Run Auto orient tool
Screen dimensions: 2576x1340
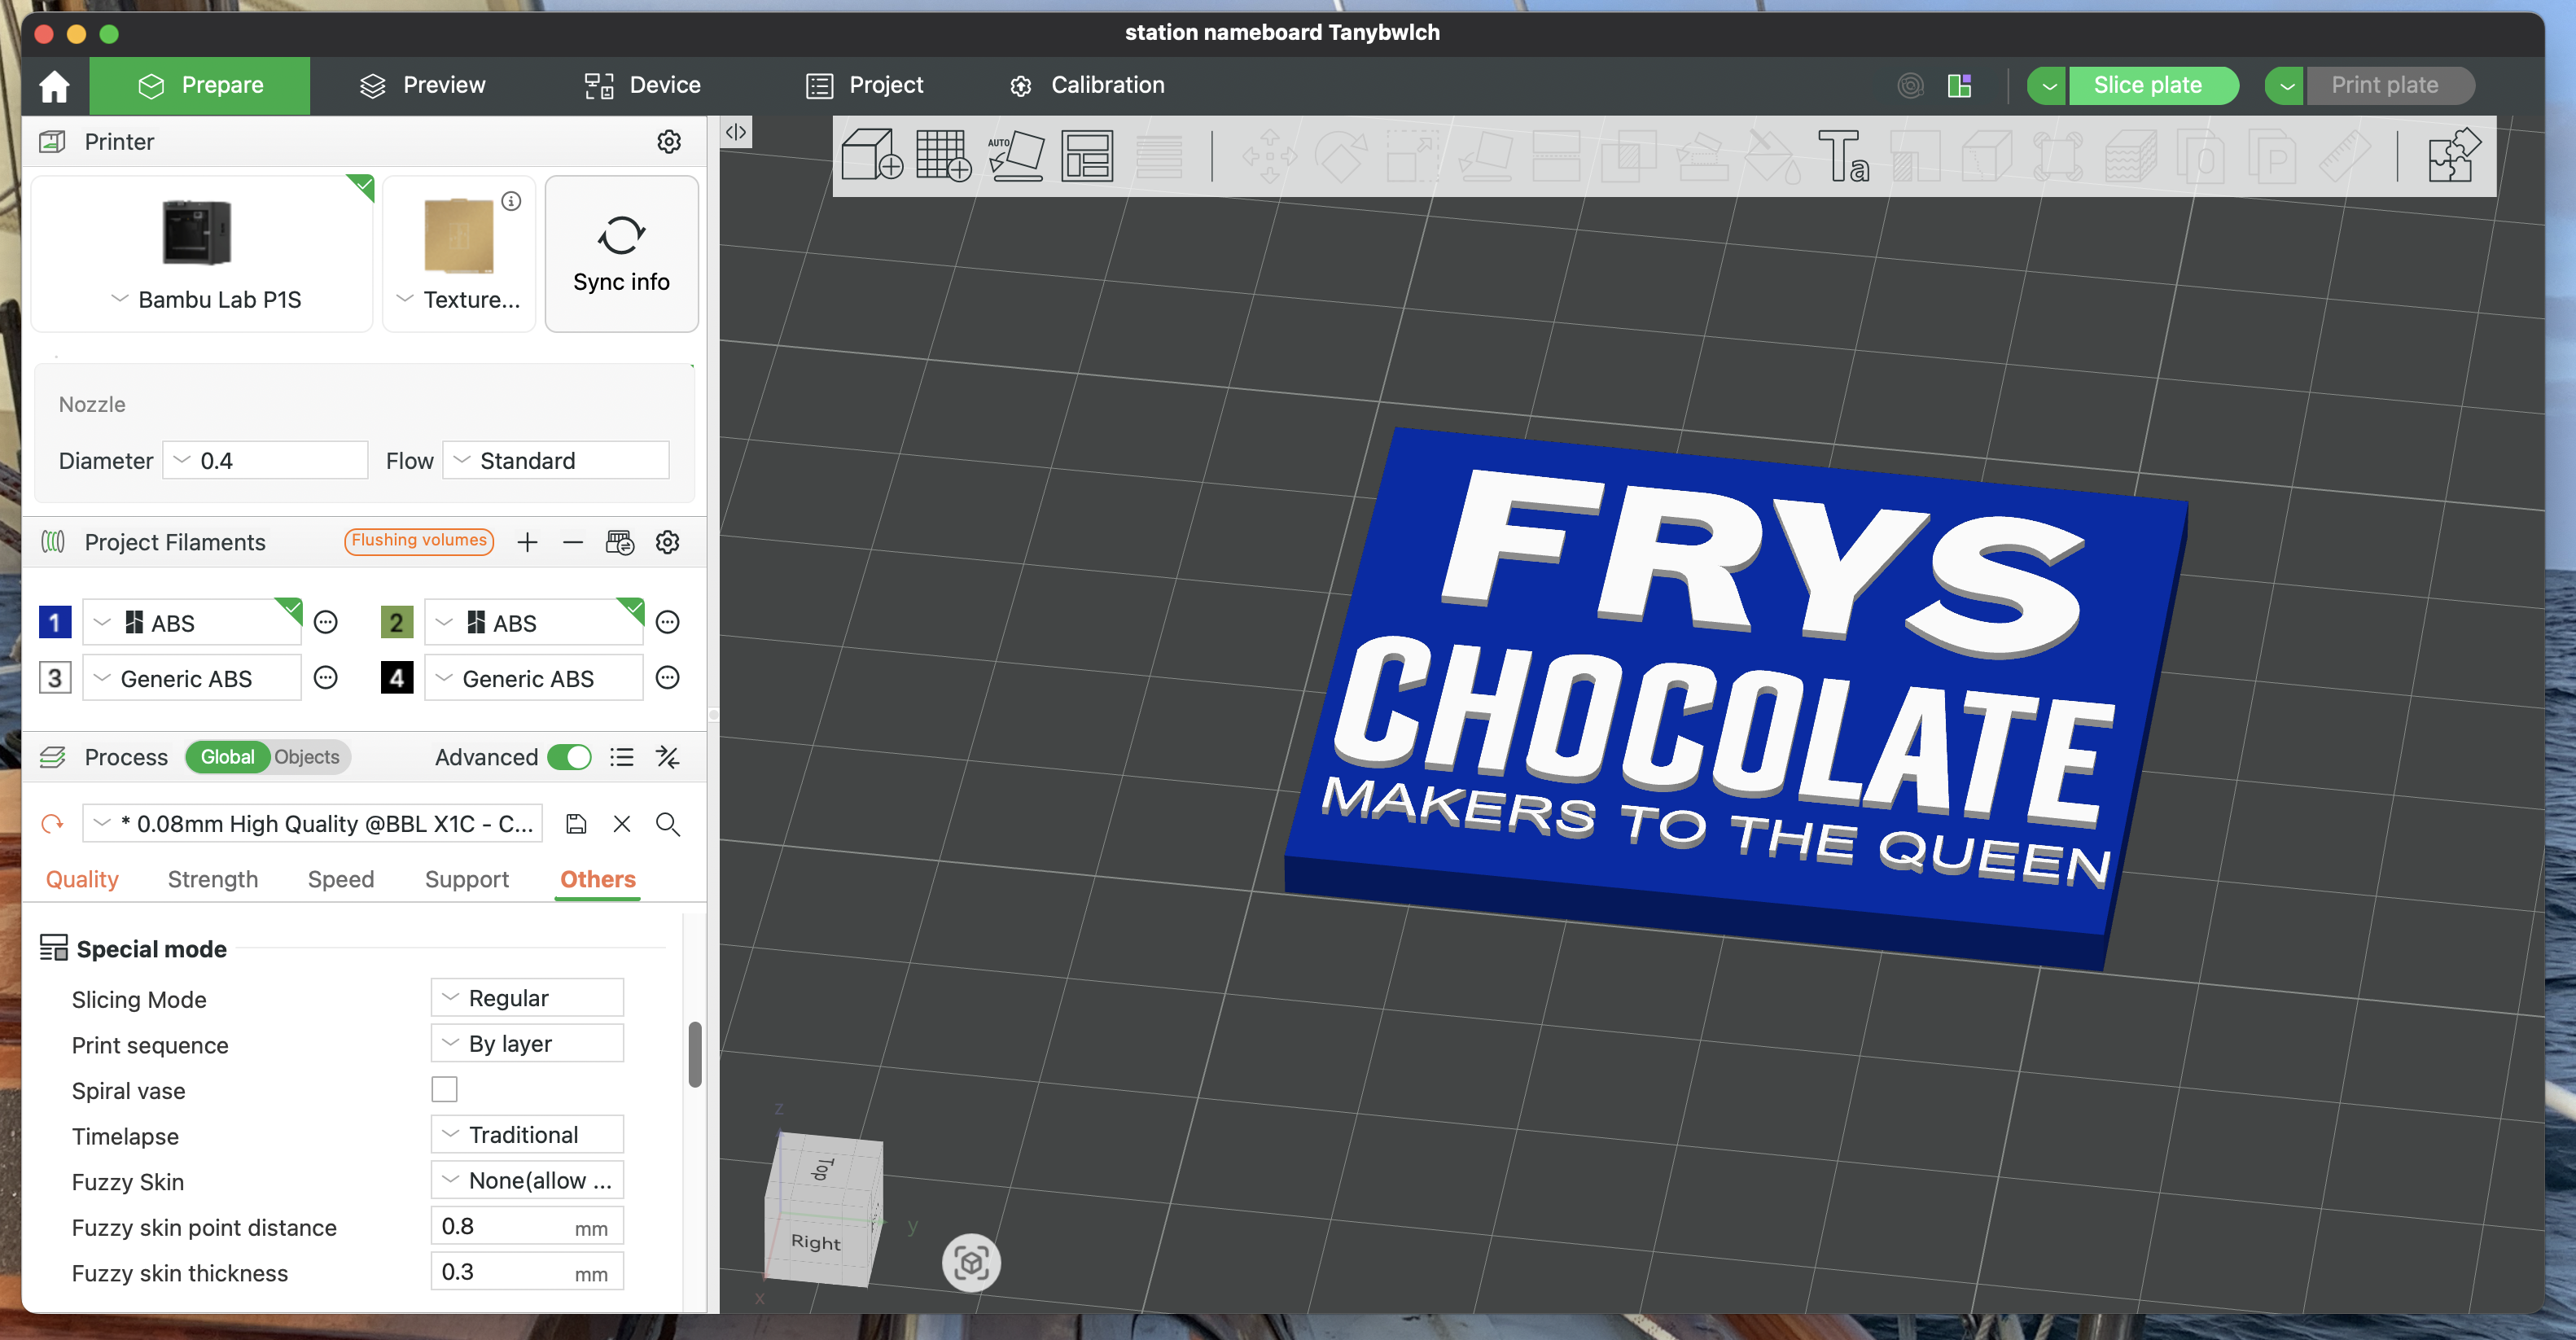tap(1015, 156)
